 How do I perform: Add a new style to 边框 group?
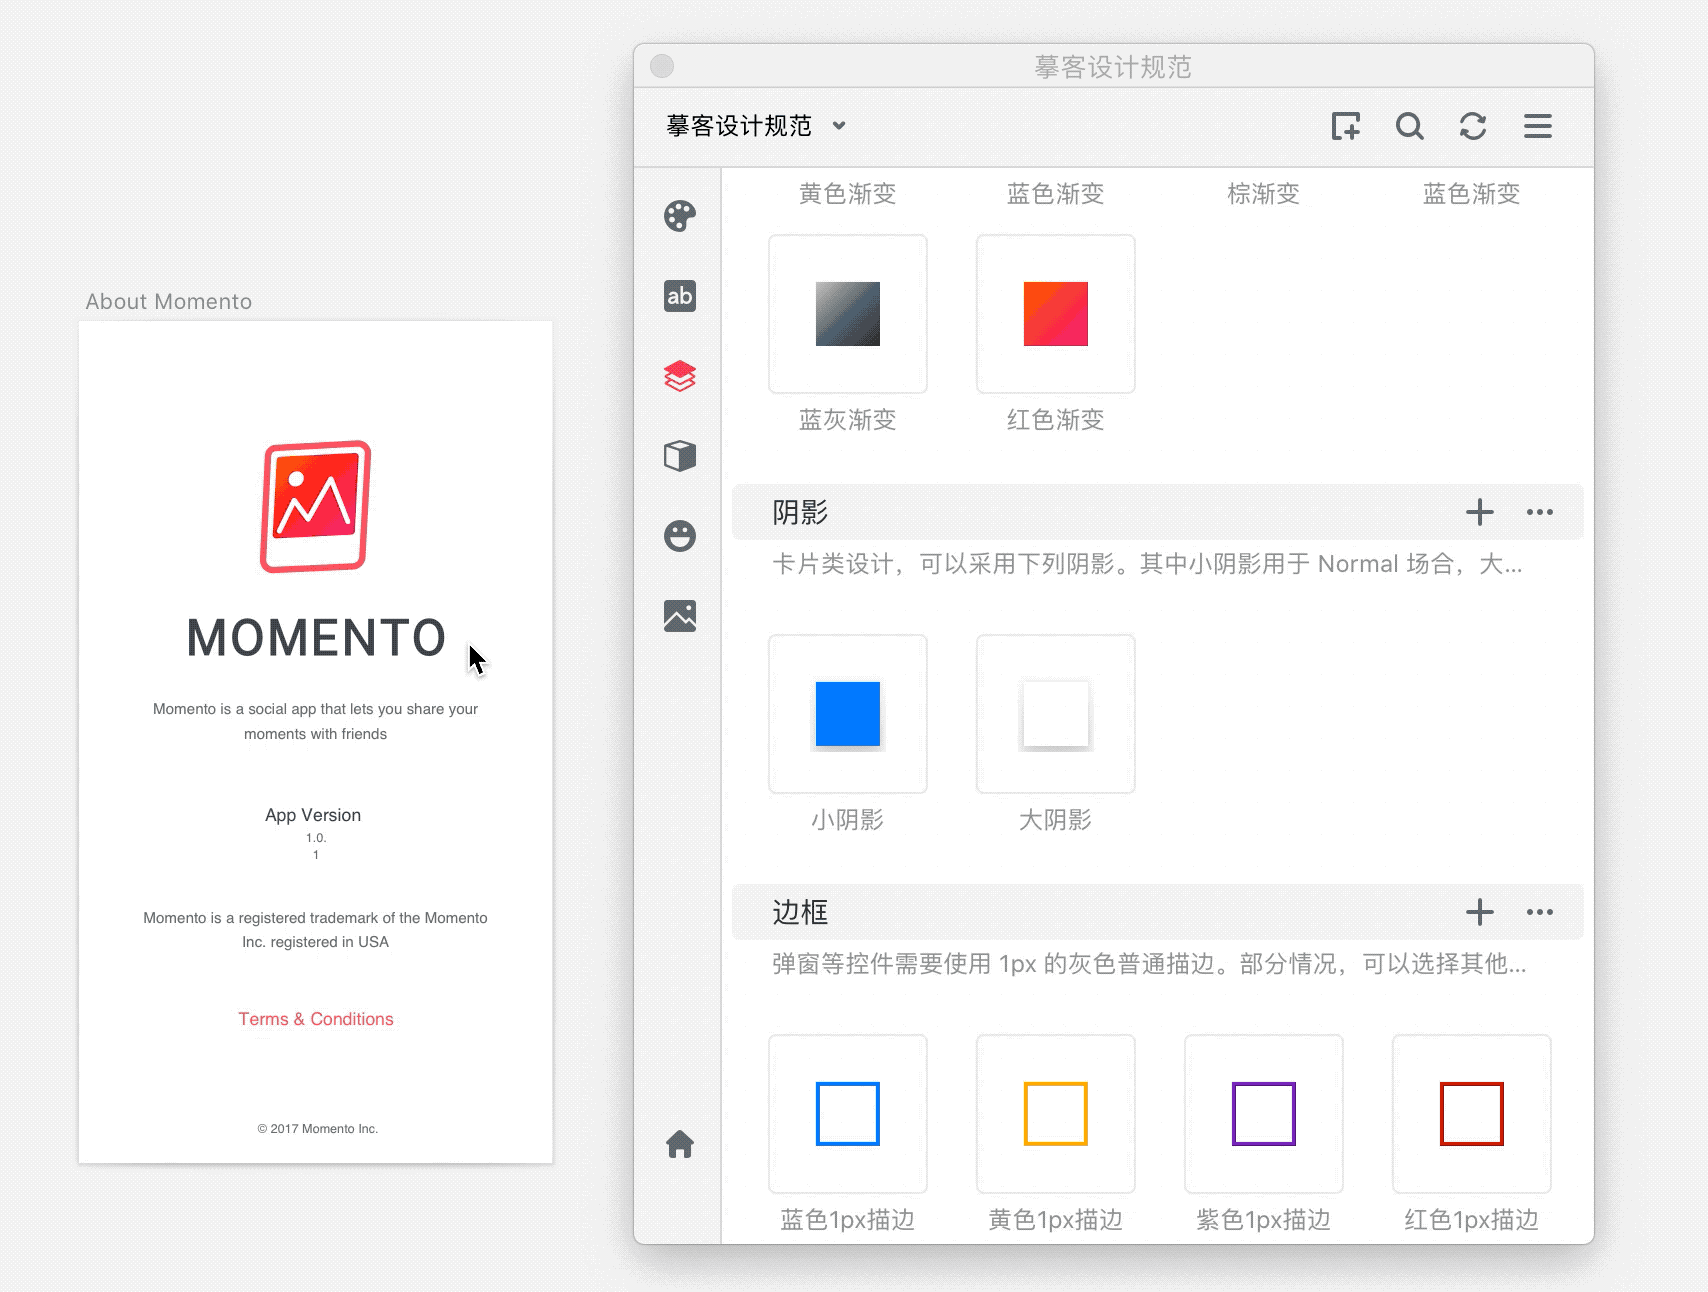(1480, 912)
